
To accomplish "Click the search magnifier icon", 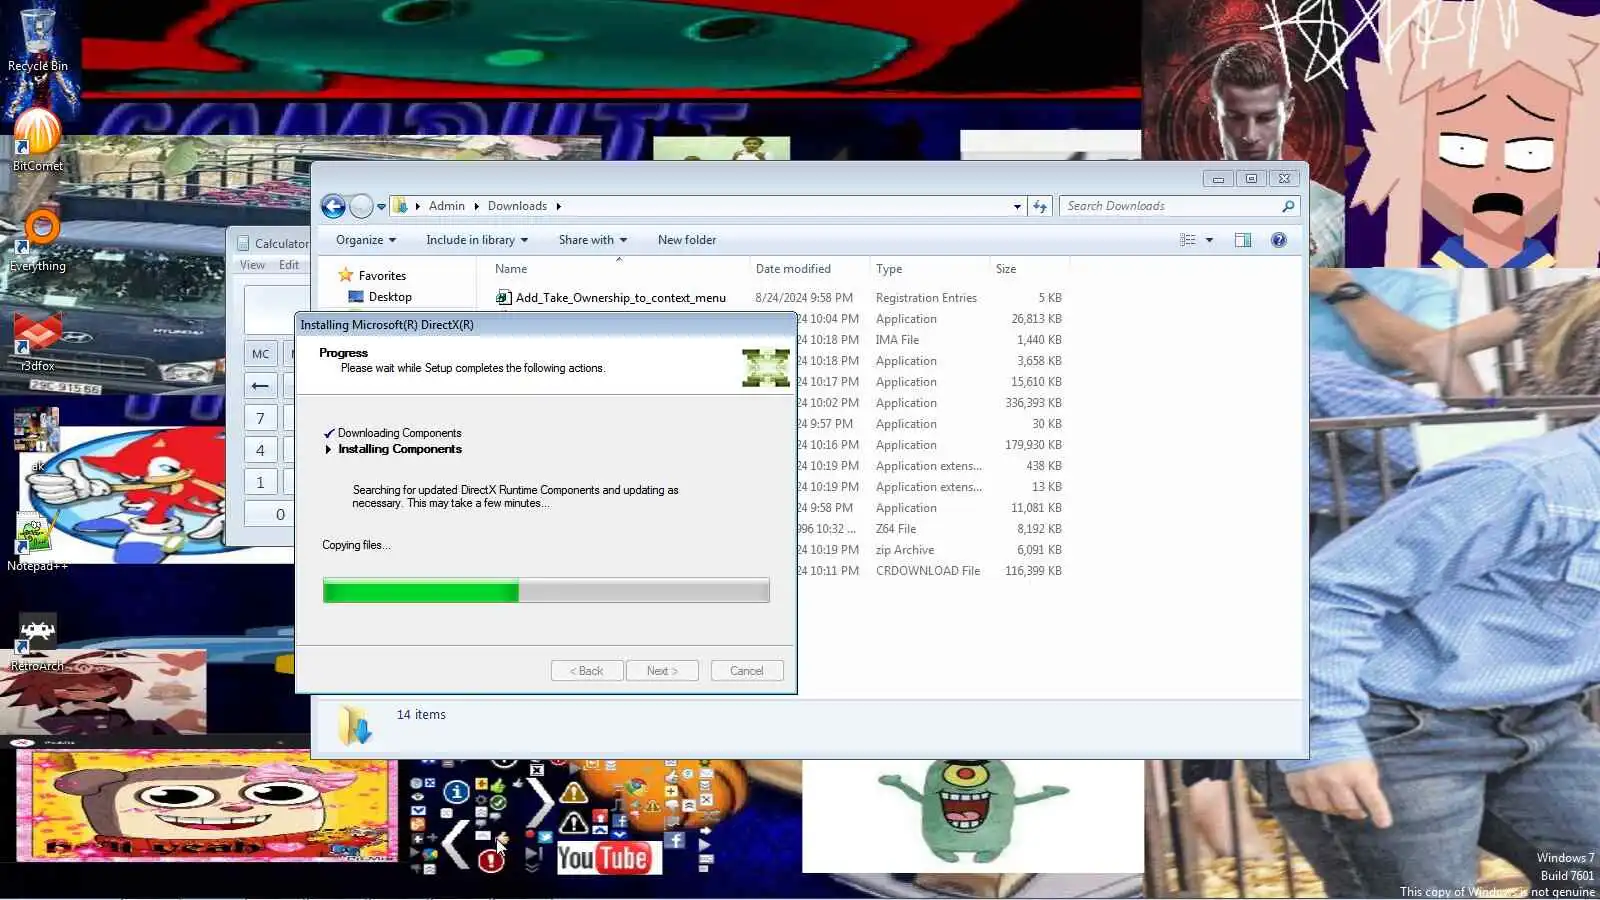I will click(x=1288, y=206).
